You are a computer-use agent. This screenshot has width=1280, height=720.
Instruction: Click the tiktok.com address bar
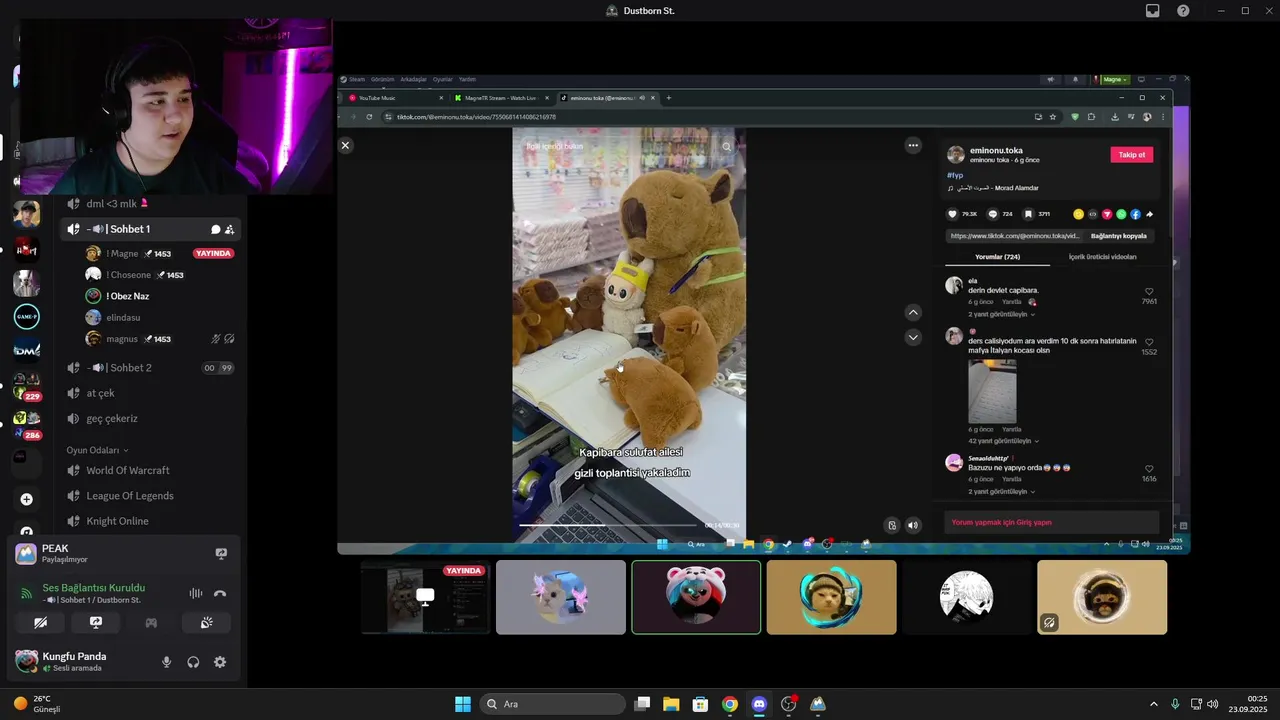(700, 117)
